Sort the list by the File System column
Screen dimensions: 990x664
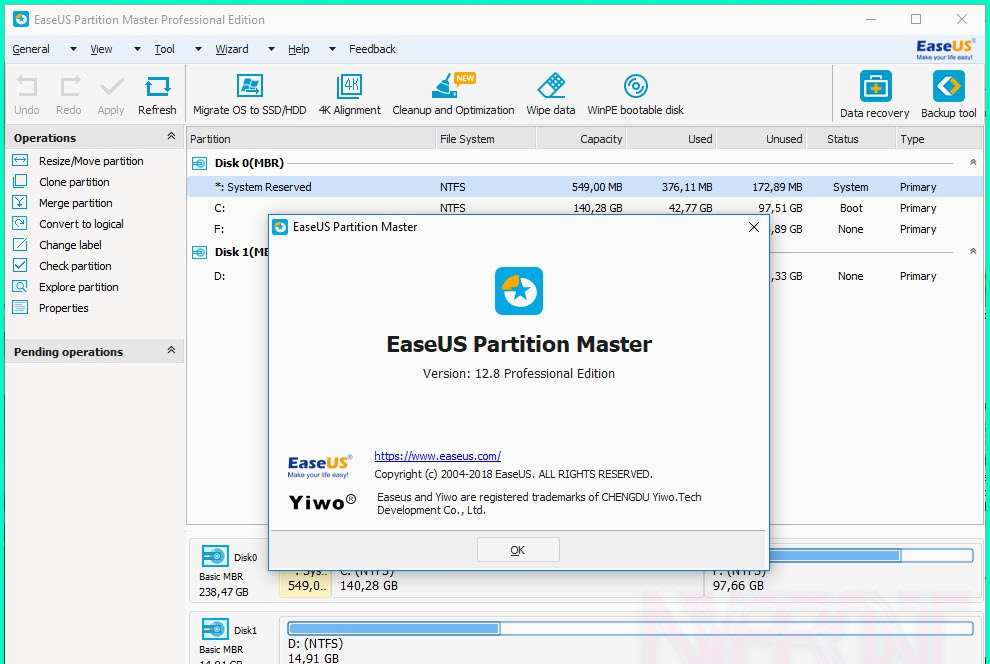486,139
